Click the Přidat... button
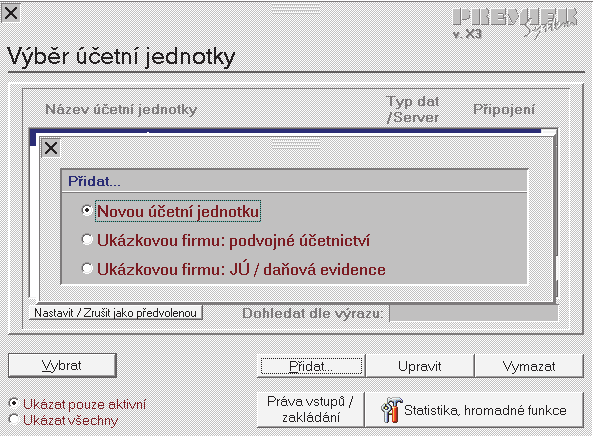Image resolution: width=593 pixels, height=437 pixels. pos(311,366)
